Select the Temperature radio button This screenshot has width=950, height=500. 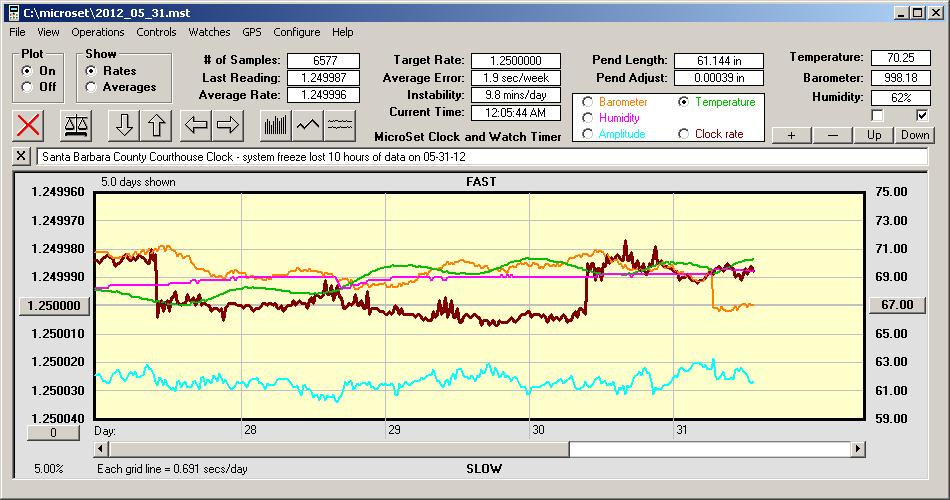683,102
